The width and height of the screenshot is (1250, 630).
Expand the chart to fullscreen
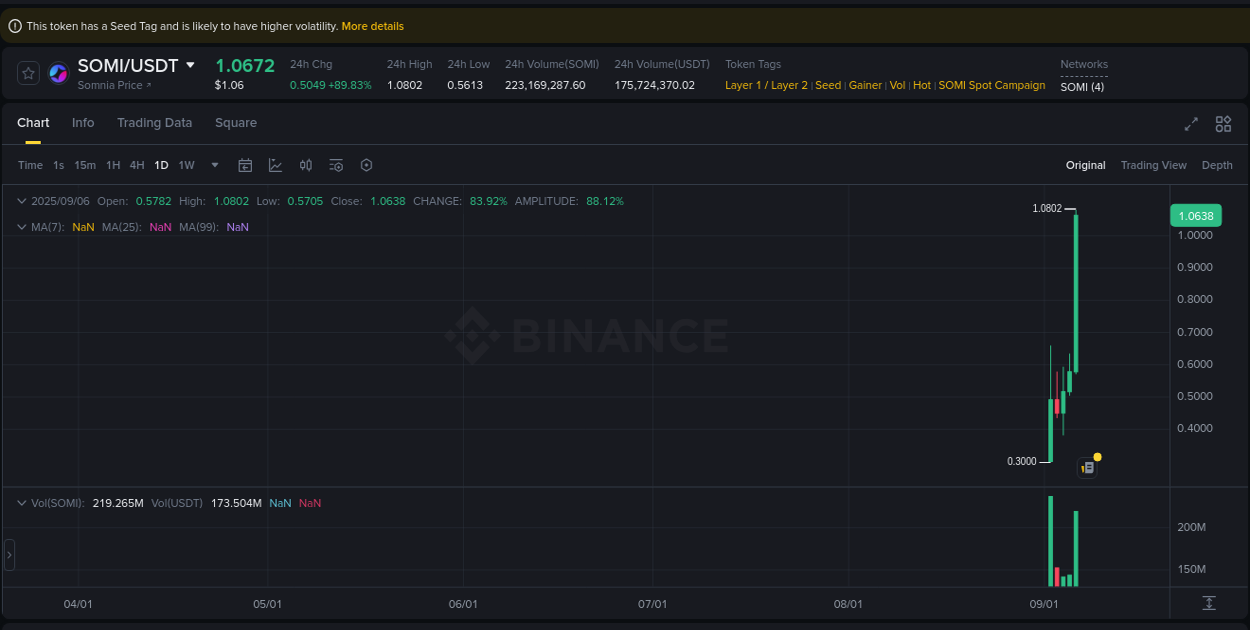tap(1190, 124)
